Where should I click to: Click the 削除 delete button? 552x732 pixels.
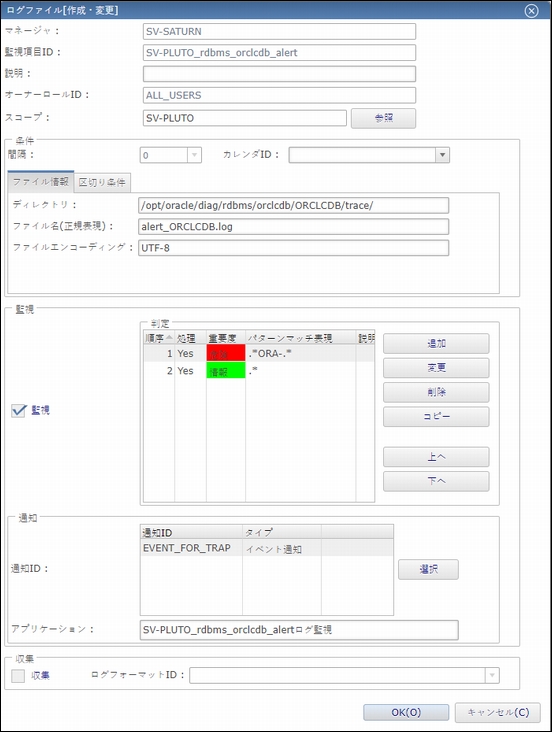pyautogui.click(x=436, y=392)
